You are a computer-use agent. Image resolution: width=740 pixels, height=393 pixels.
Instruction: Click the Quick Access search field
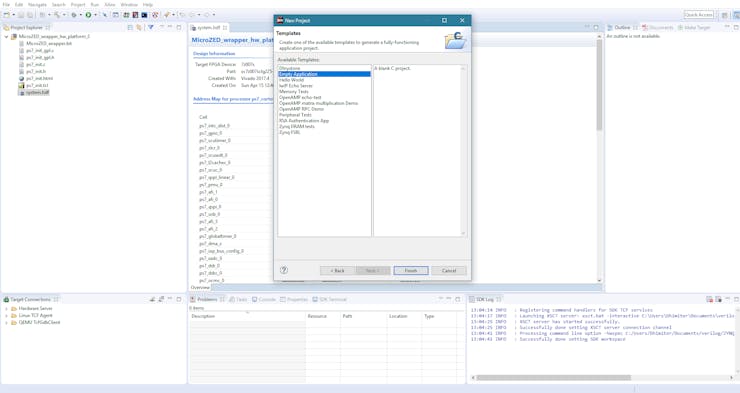click(x=699, y=15)
